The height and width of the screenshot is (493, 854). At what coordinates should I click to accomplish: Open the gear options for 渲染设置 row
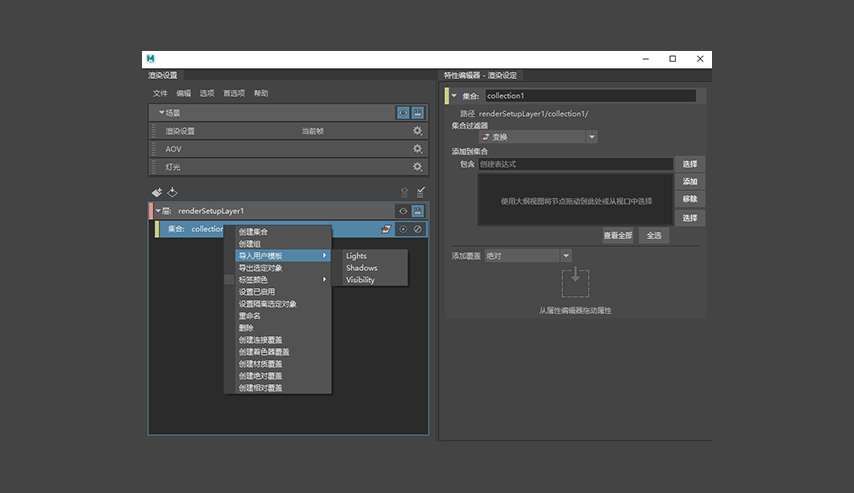417,131
